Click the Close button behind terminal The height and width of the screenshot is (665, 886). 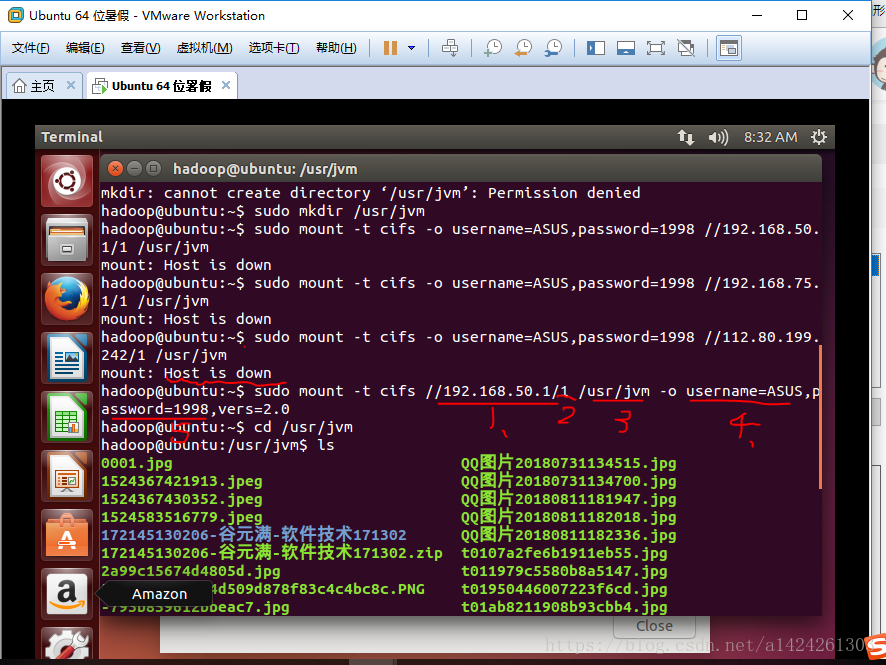(x=654, y=626)
